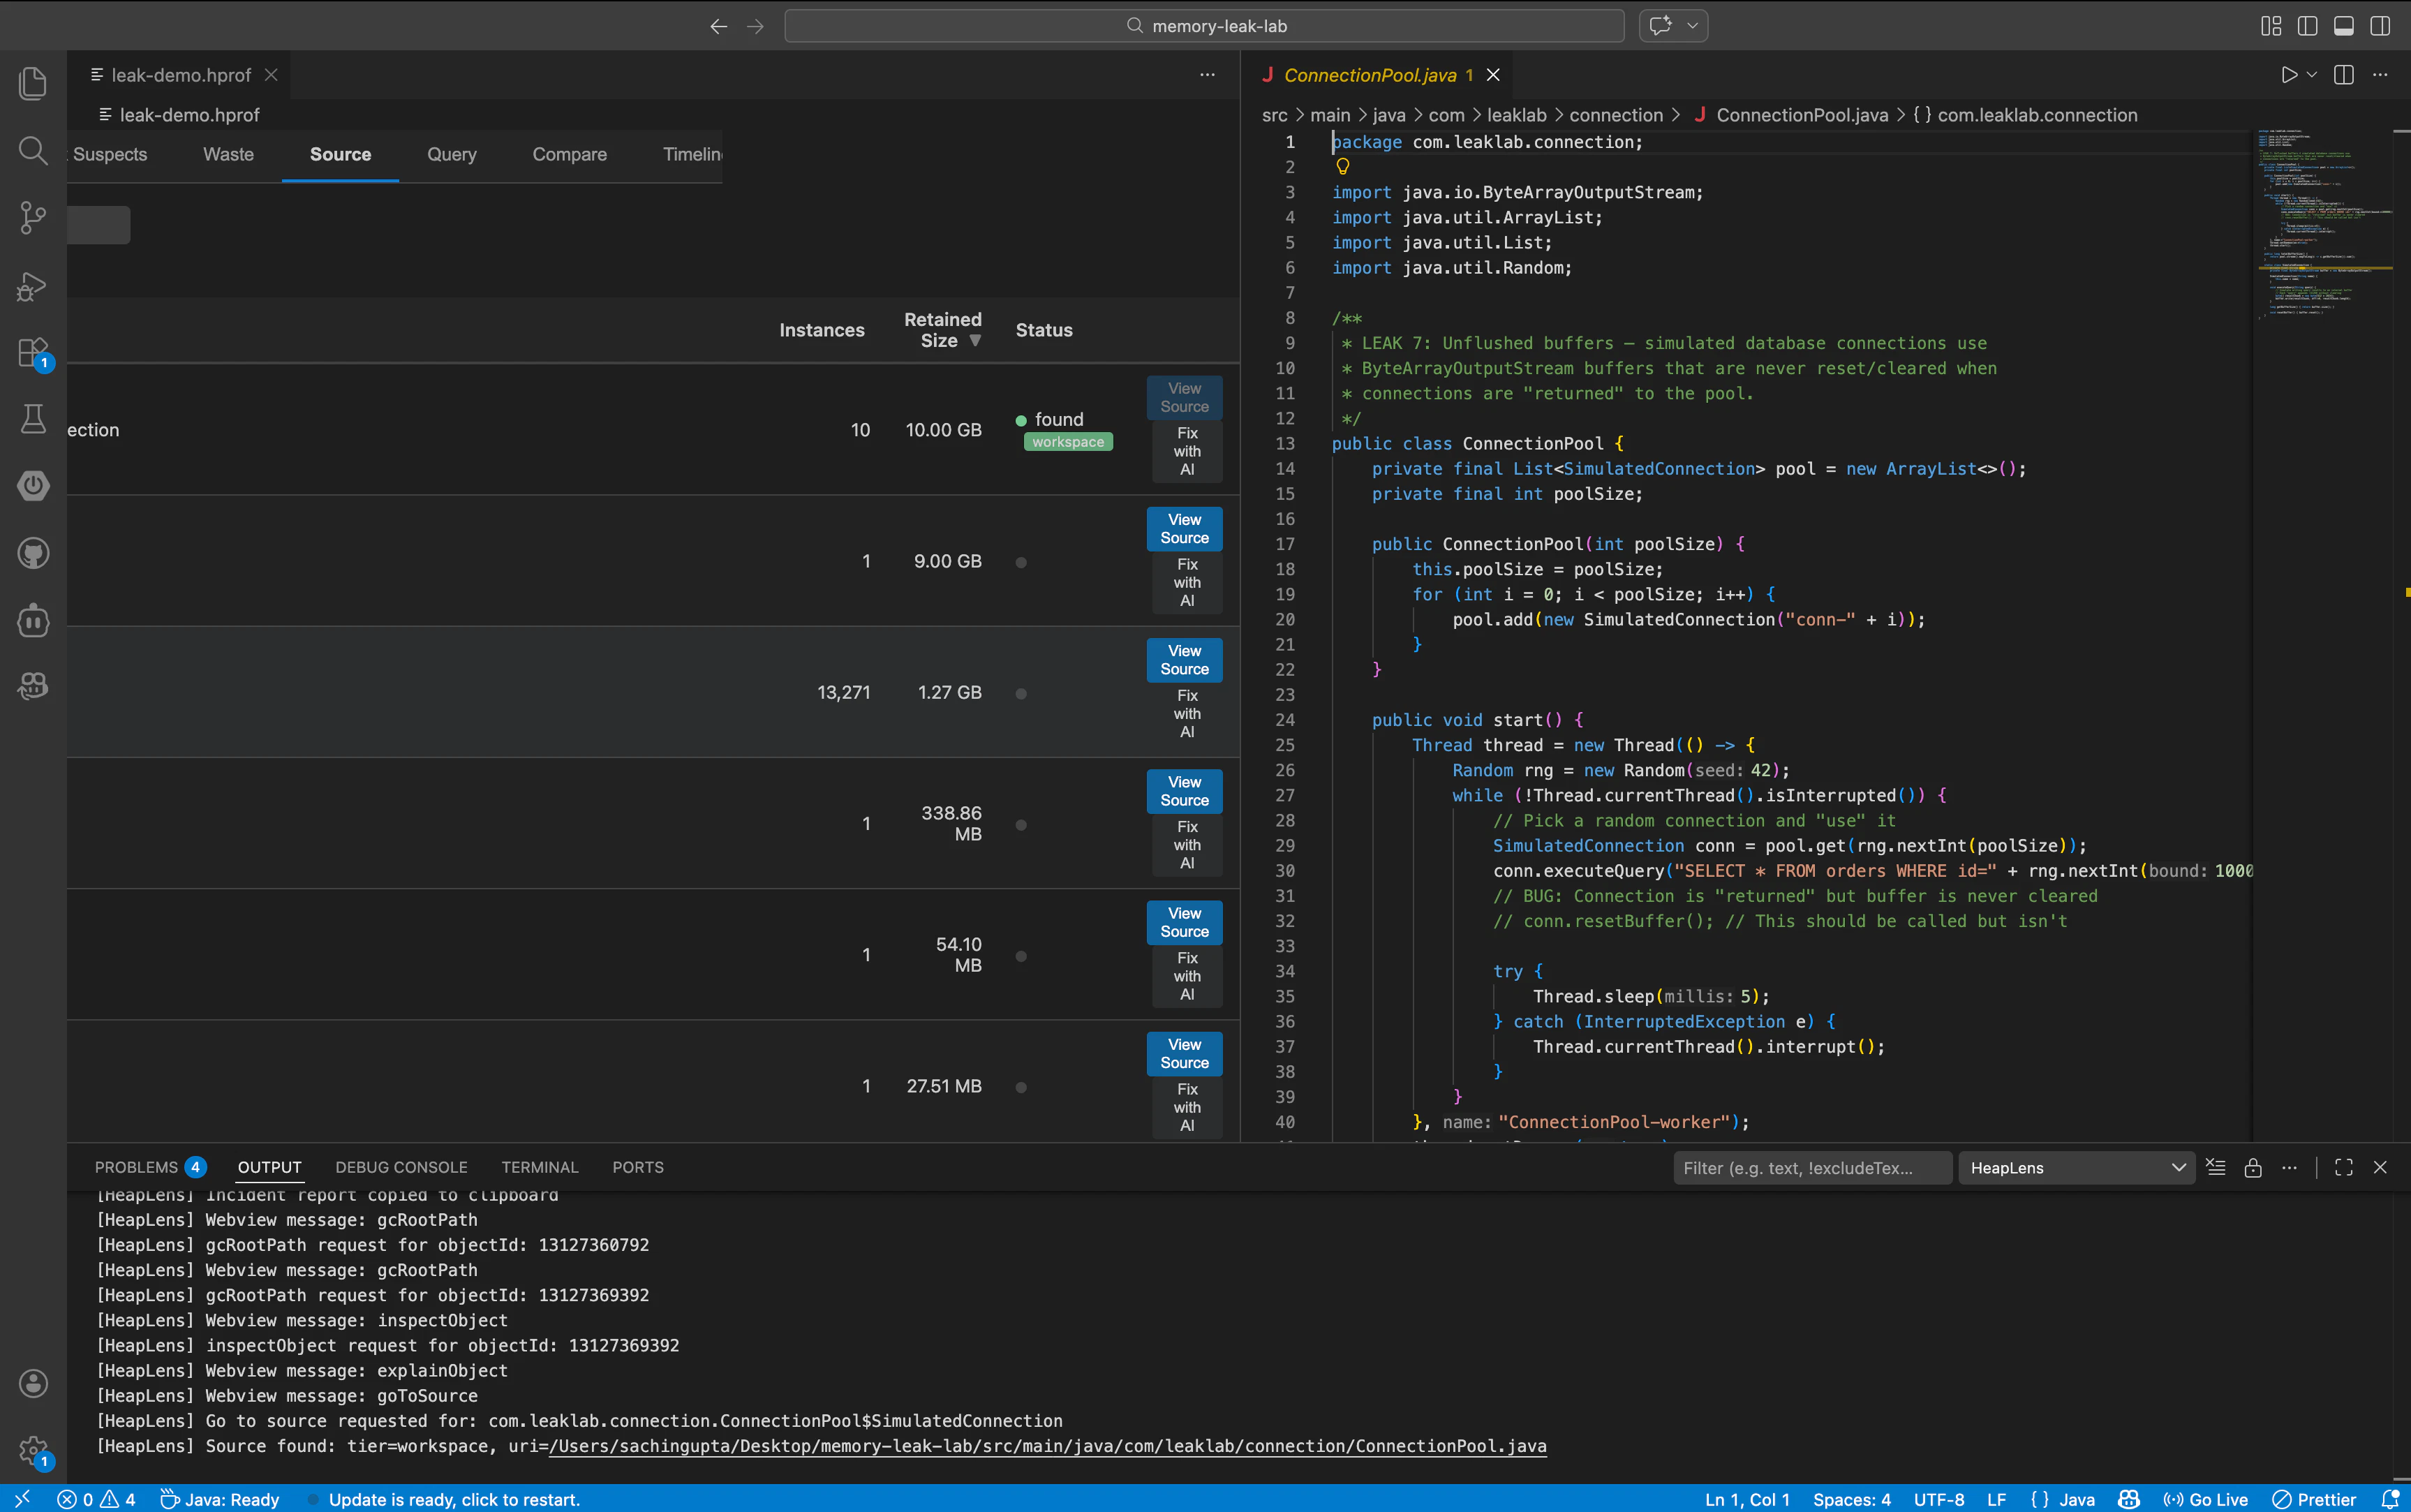This screenshot has height=1512, width=2411.
Task: Click View Source for the 10.00 GB entry
Action: point(1185,397)
